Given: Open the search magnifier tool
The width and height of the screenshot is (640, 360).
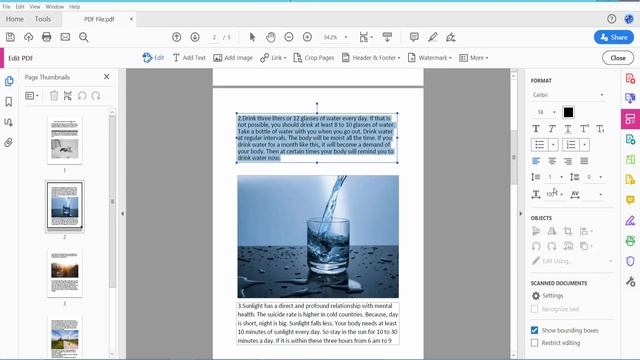Looking at the screenshot, I should 84,37.
